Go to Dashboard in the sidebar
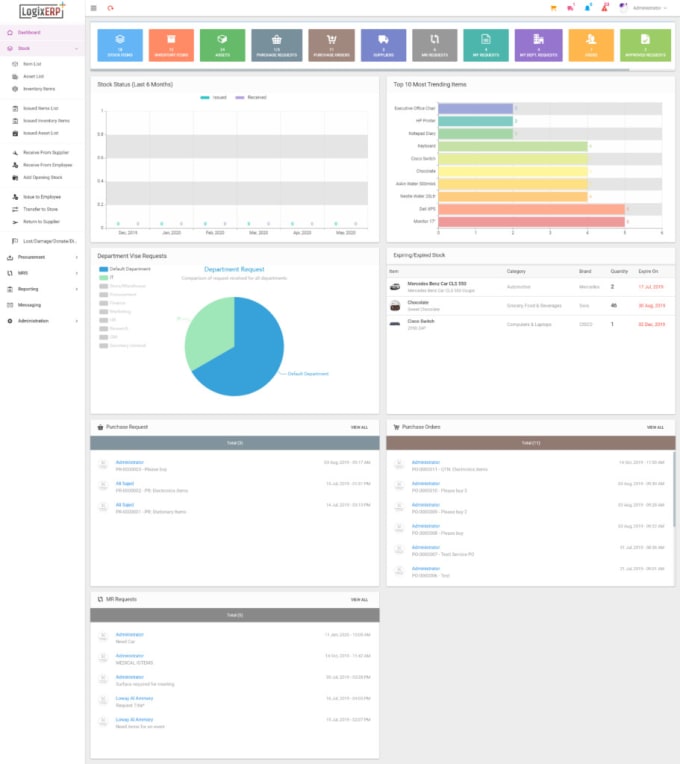Screen dimensions: 680x764 point(42,33)
